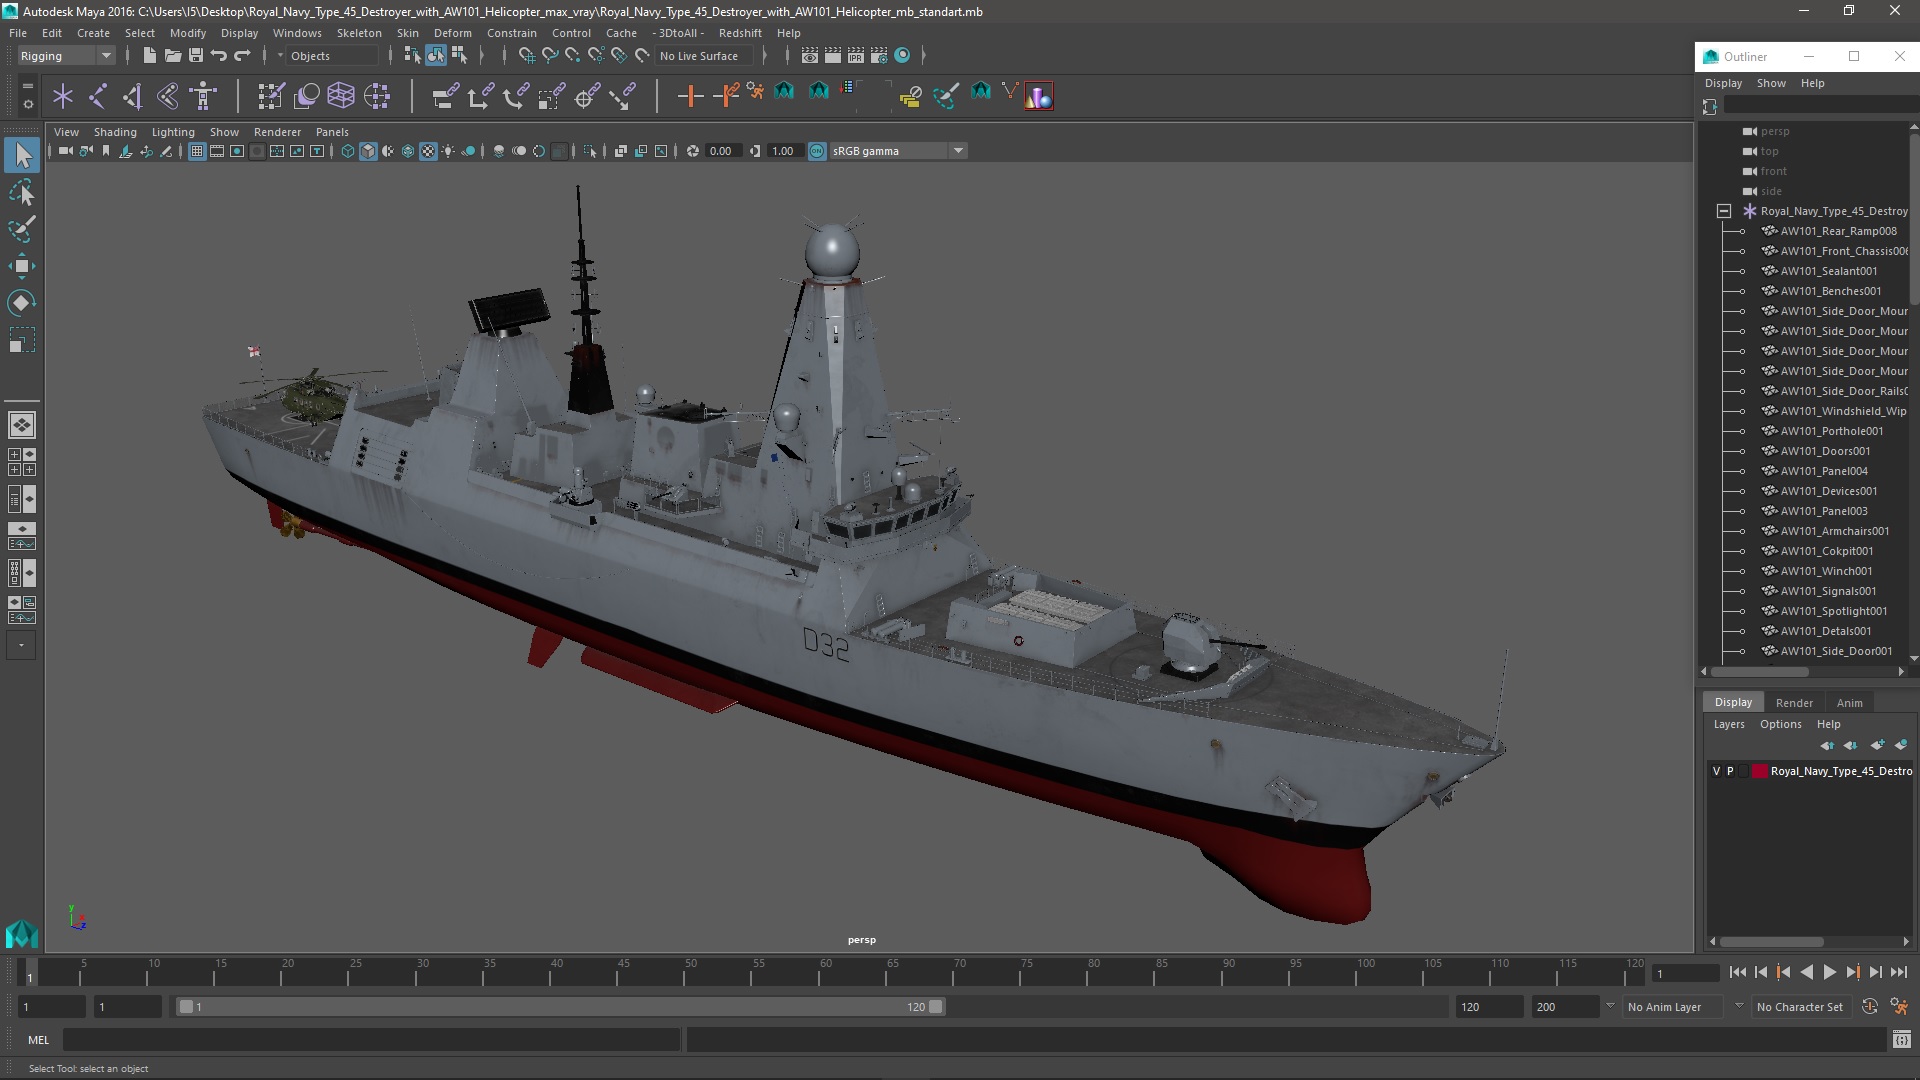Click the Save Scene icon

tap(196, 56)
